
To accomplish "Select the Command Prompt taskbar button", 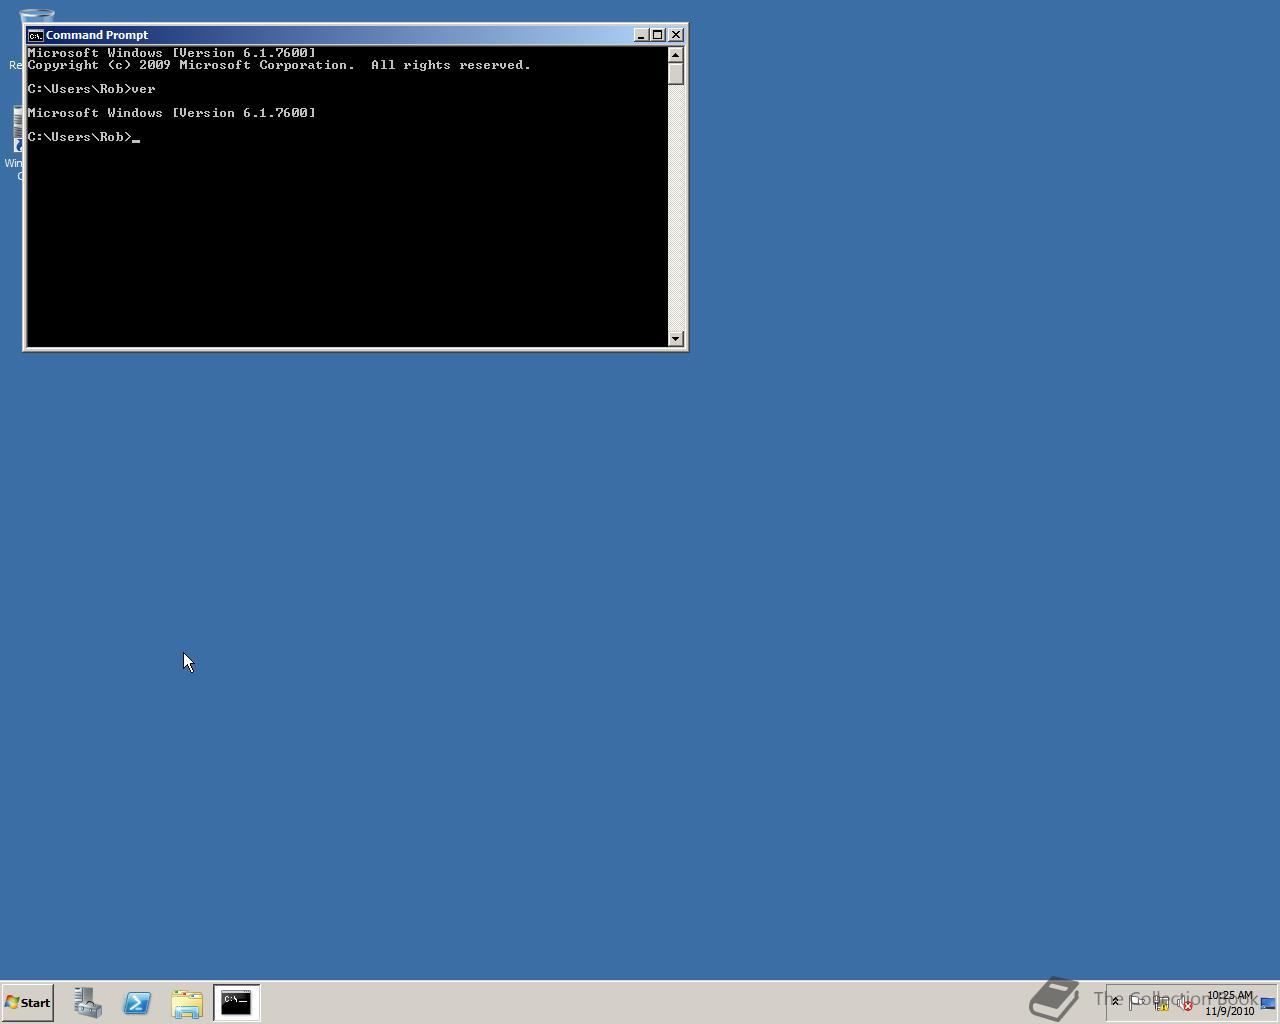I will (x=236, y=1002).
